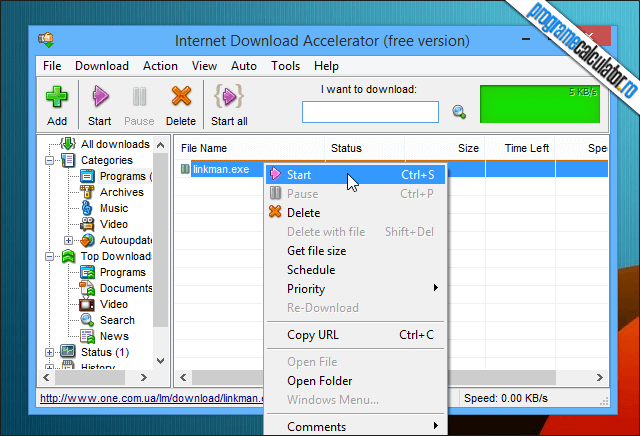Screen dimensions: 640x436
Task: Select Programs under Top Downloads
Action: click(122, 272)
